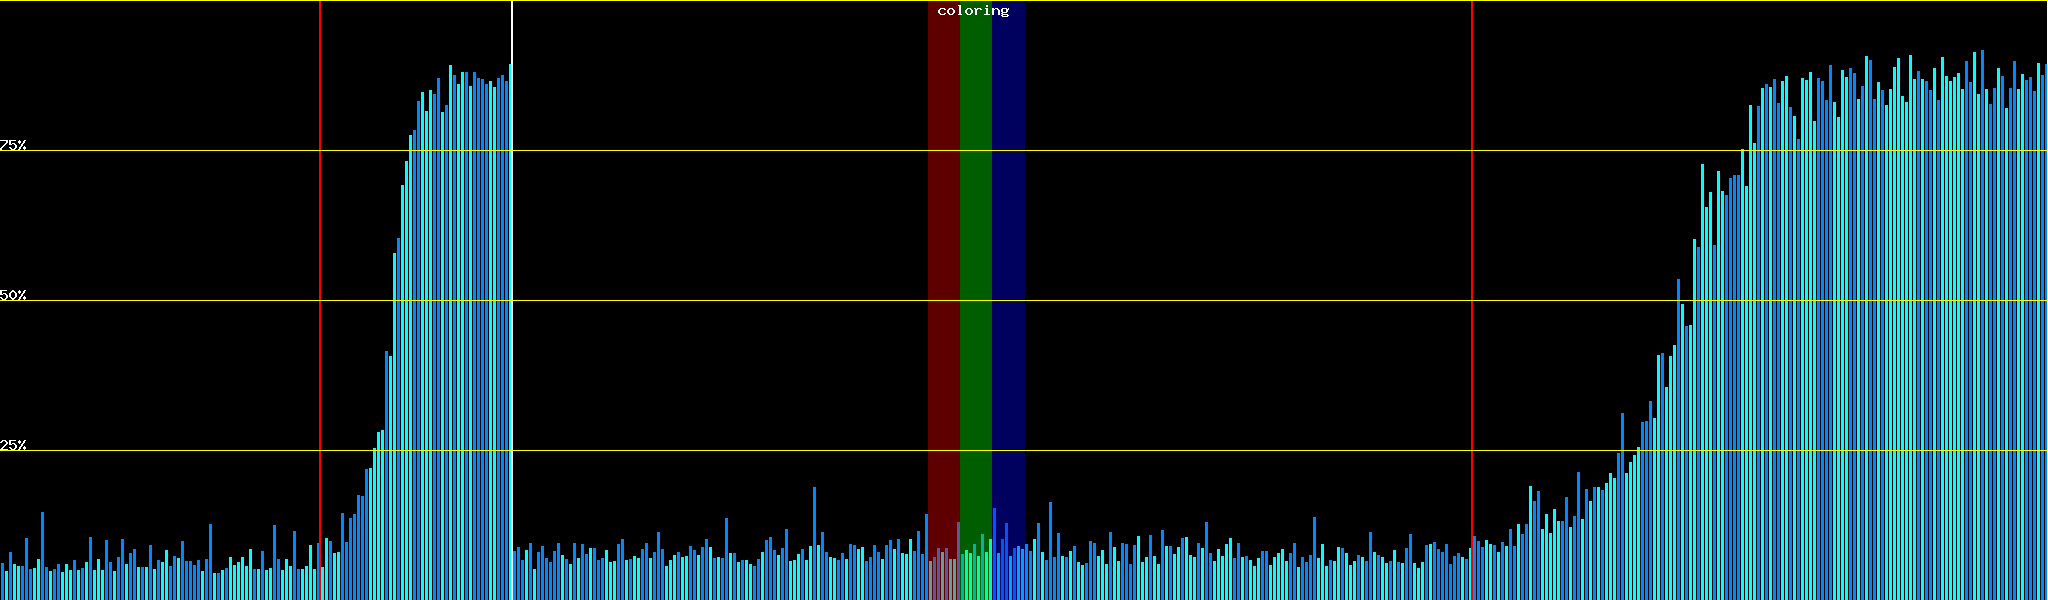This screenshot has width=2048, height=600.
Task: Click the bright blue bars under the blue band
Action: [x=1008, y=572]
